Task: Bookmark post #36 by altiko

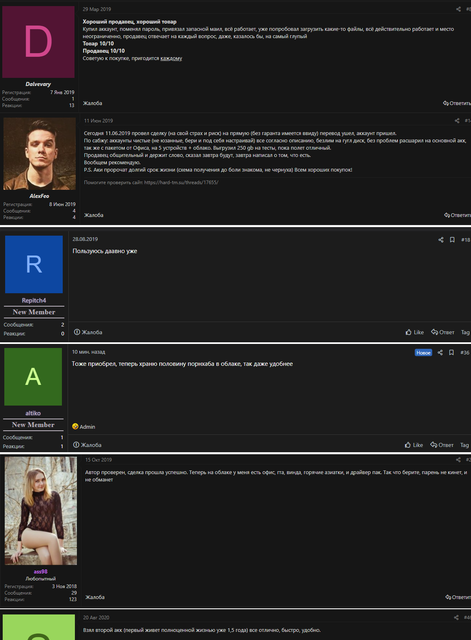Action: tap(451, 353)
